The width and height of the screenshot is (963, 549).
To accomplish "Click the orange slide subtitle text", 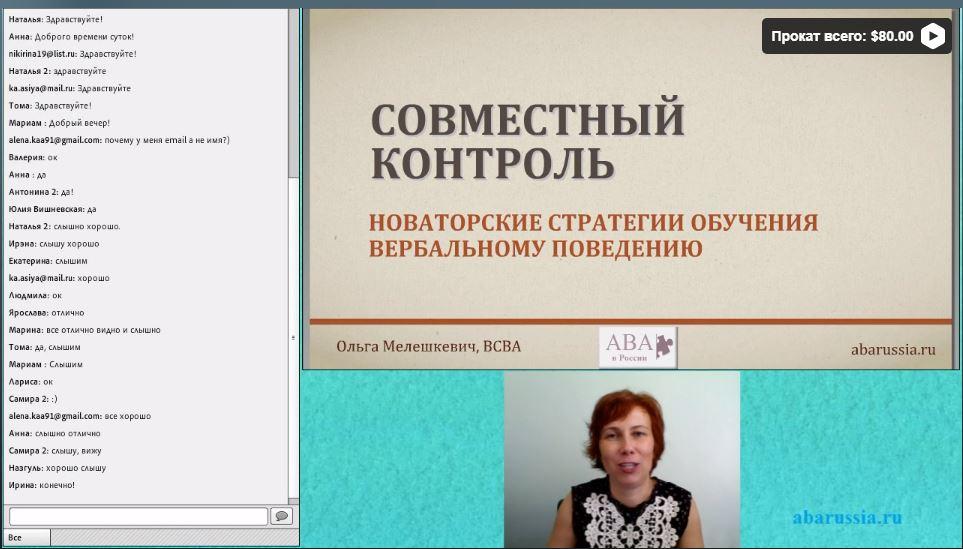I will tap(593, 235).
